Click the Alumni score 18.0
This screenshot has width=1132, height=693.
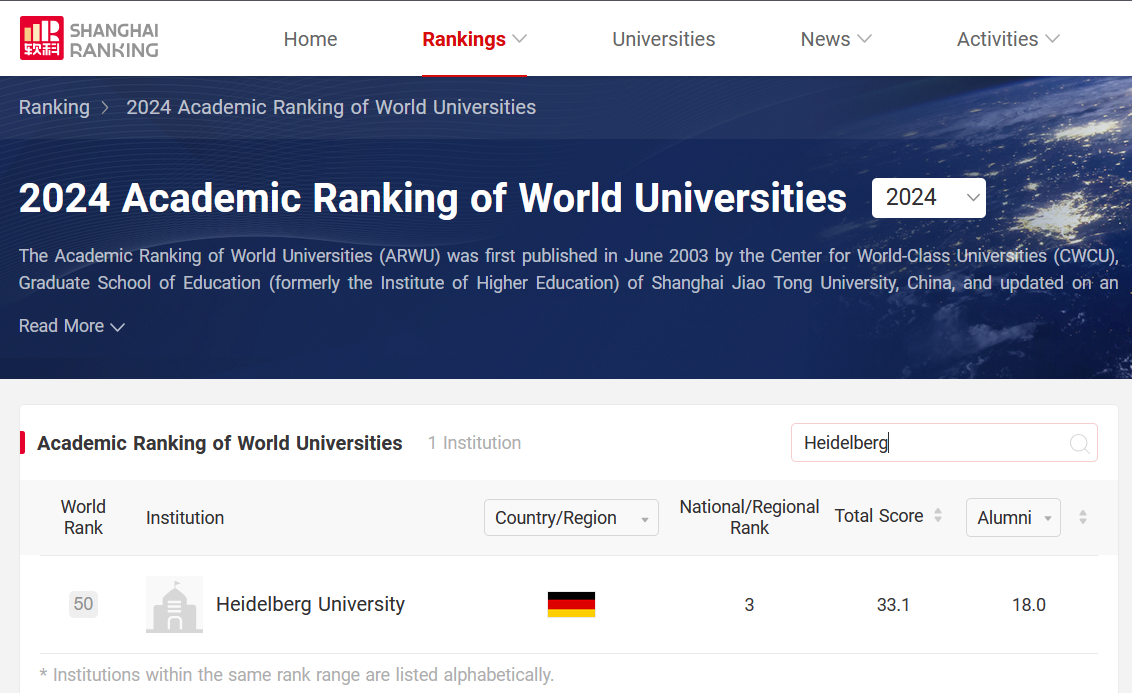1029,605
